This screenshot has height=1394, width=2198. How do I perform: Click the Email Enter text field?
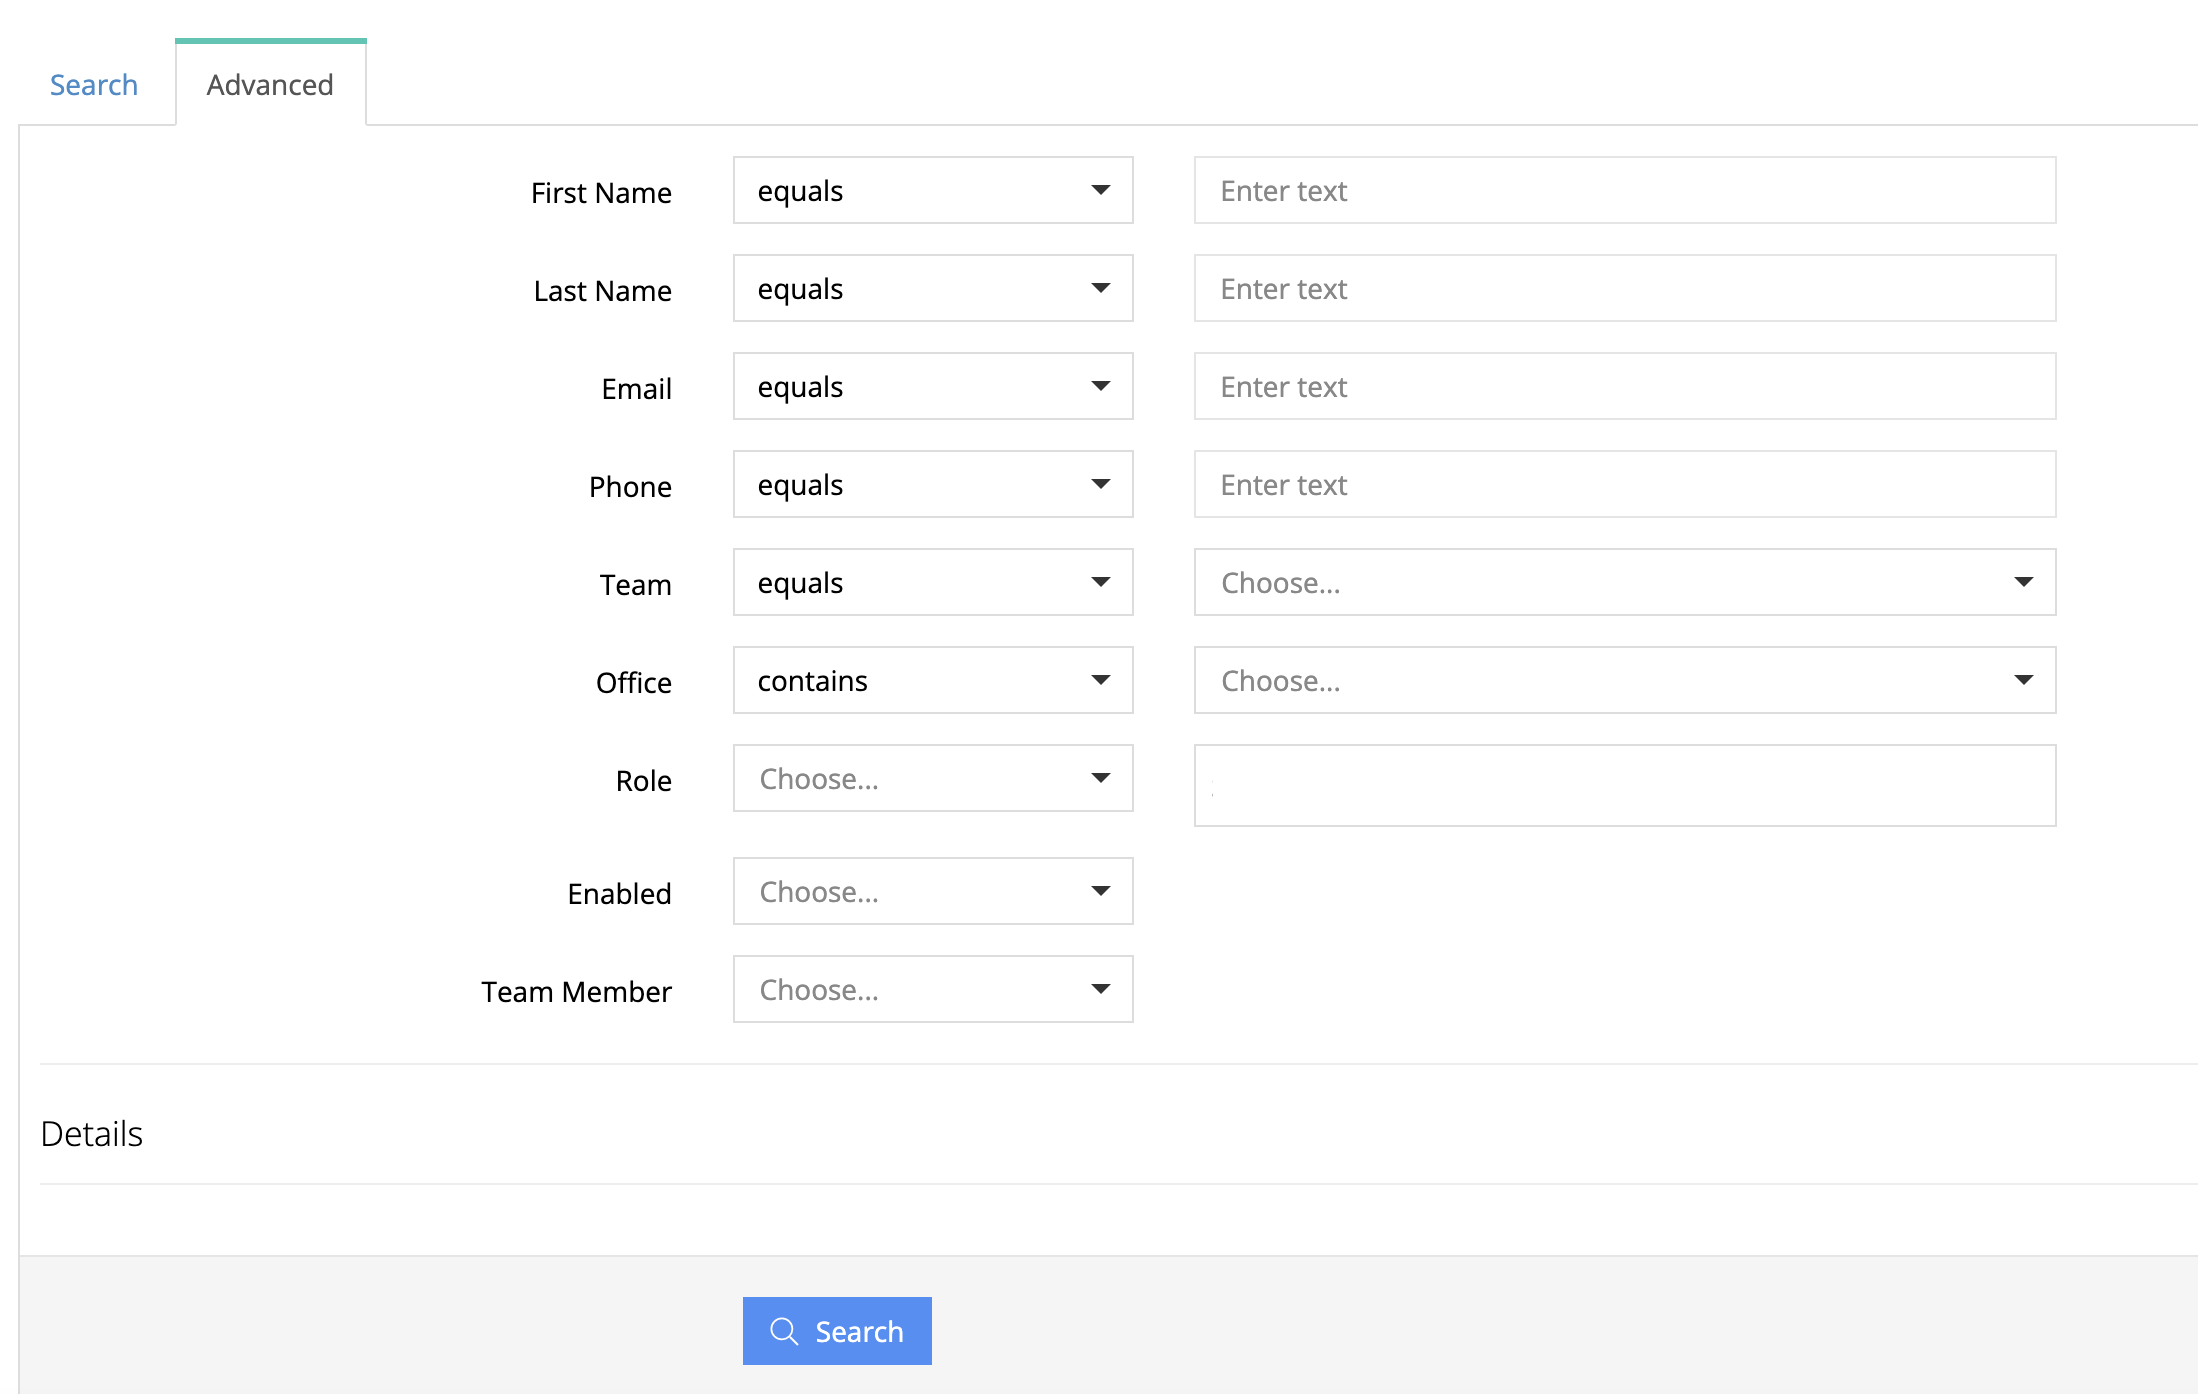pyautogui.click(x=1624, y=386)
